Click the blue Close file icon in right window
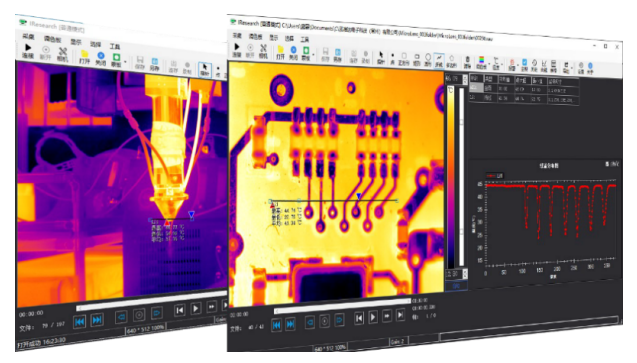The width and height of the screenshot is (637, 363). pos(293,52)
